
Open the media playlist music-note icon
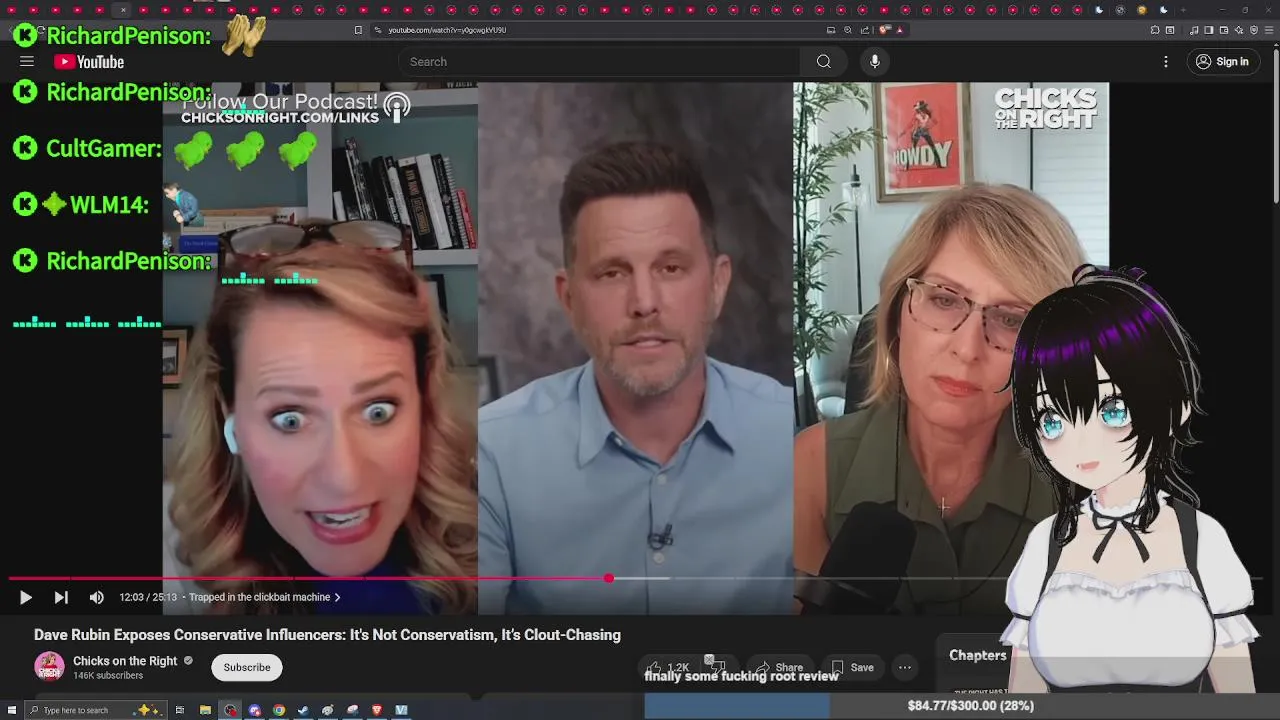[1195, 30]
